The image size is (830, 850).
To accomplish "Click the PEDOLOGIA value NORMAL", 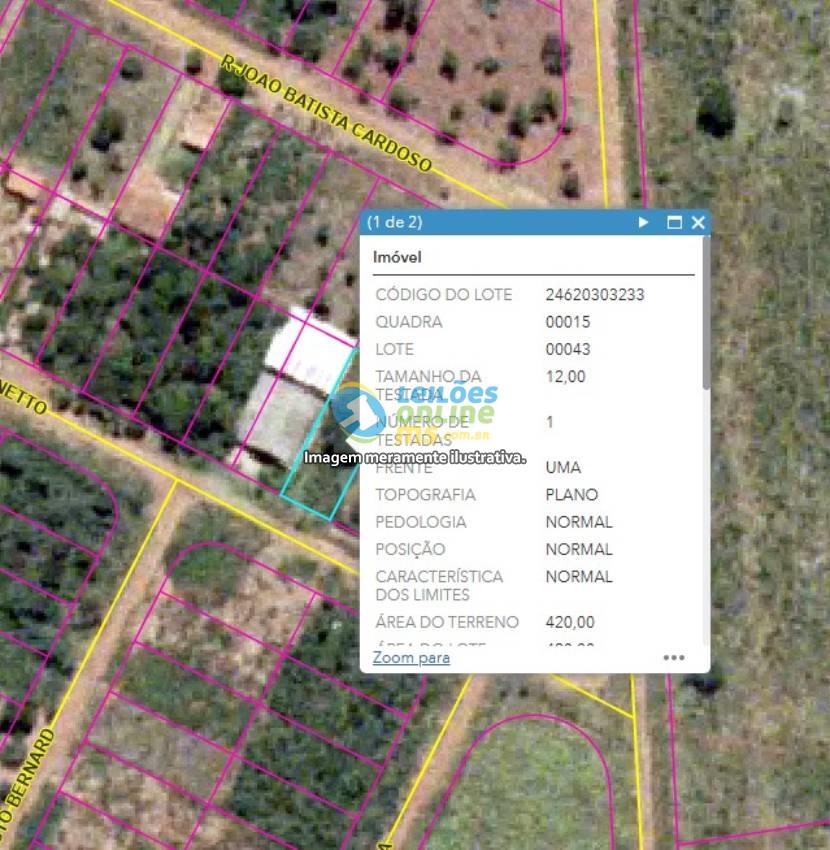I will tap(579, 522).
